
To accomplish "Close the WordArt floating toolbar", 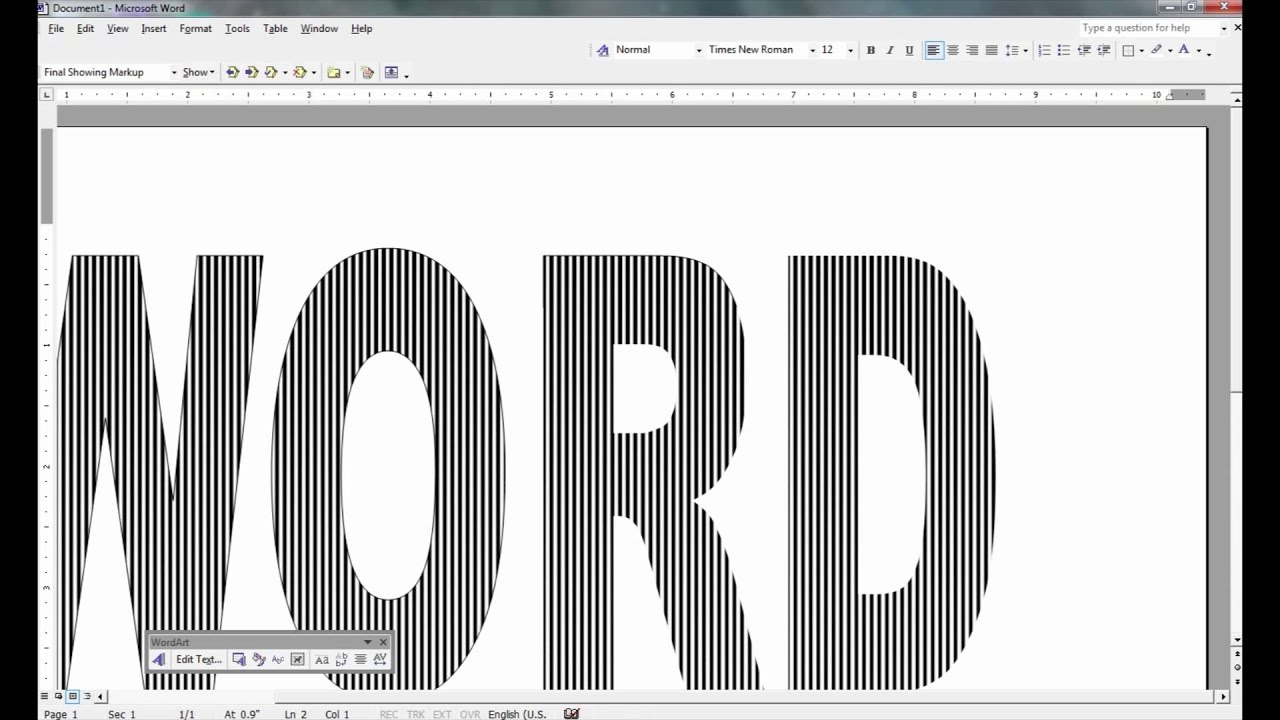I will pos(383,642).
